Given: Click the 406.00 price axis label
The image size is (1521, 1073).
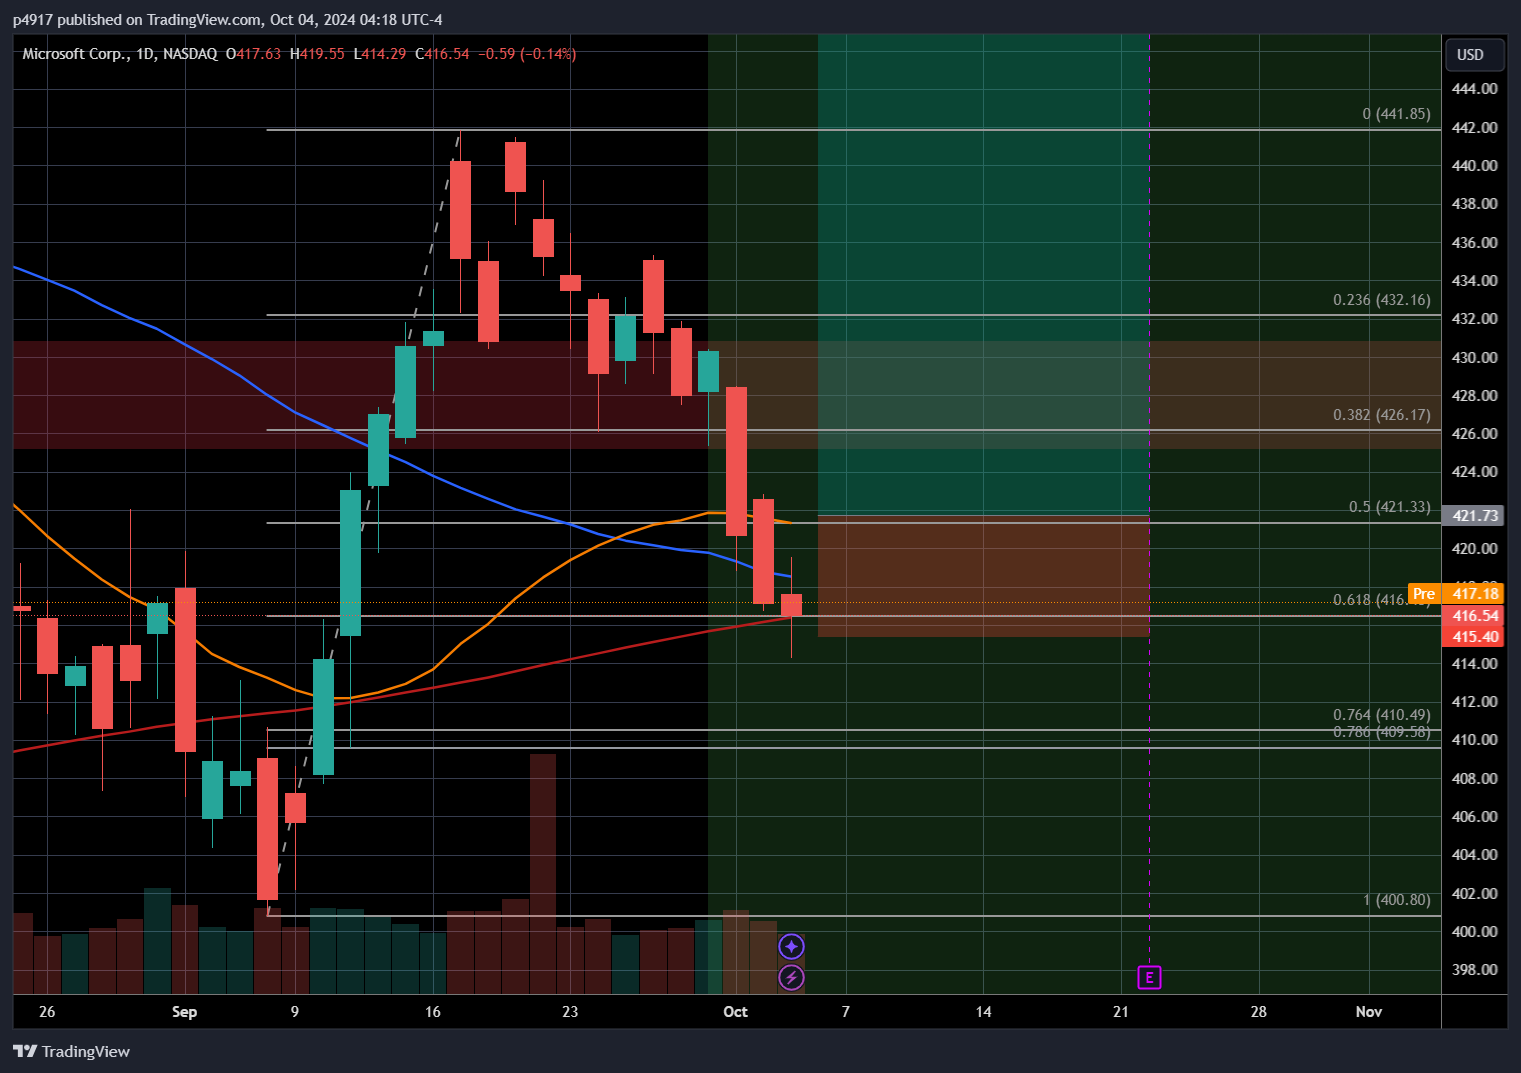Looking at the screenshot, I should (1474, 817).
